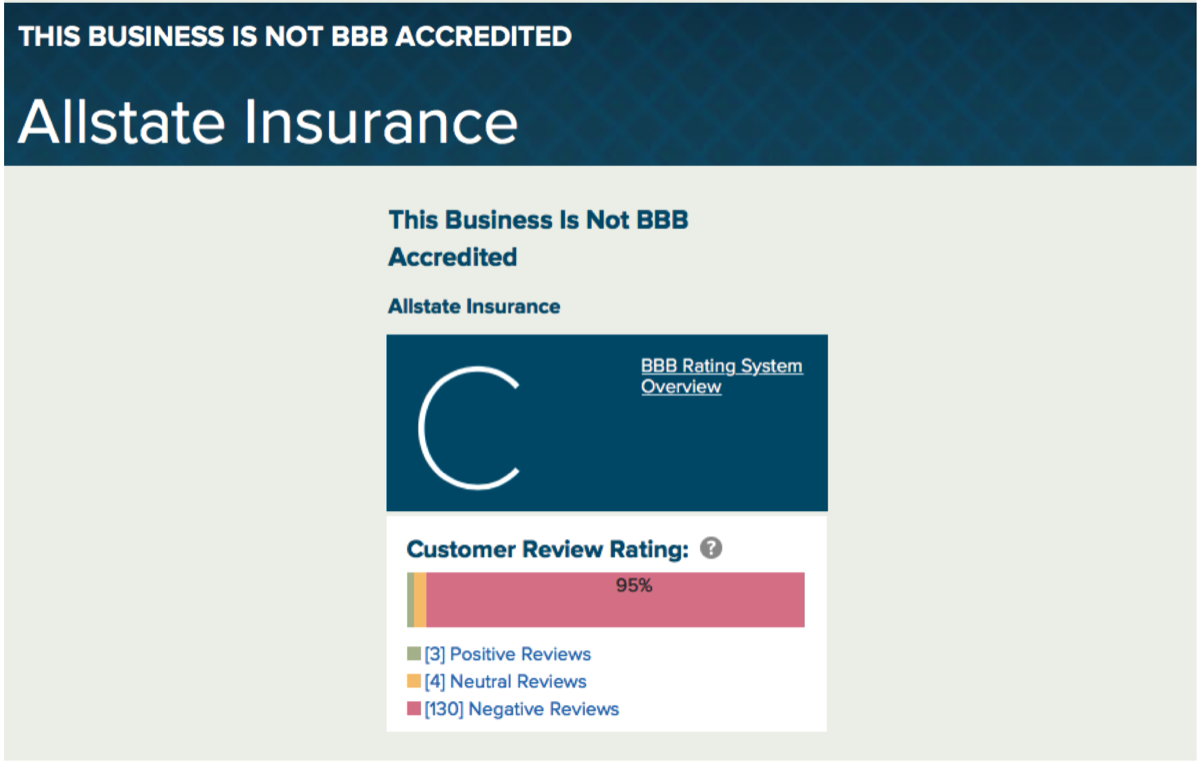The width and height of the screenshot is (1200, 764).
Task: Click the word Accredited under the heading
Action: [x=452, y=257]
